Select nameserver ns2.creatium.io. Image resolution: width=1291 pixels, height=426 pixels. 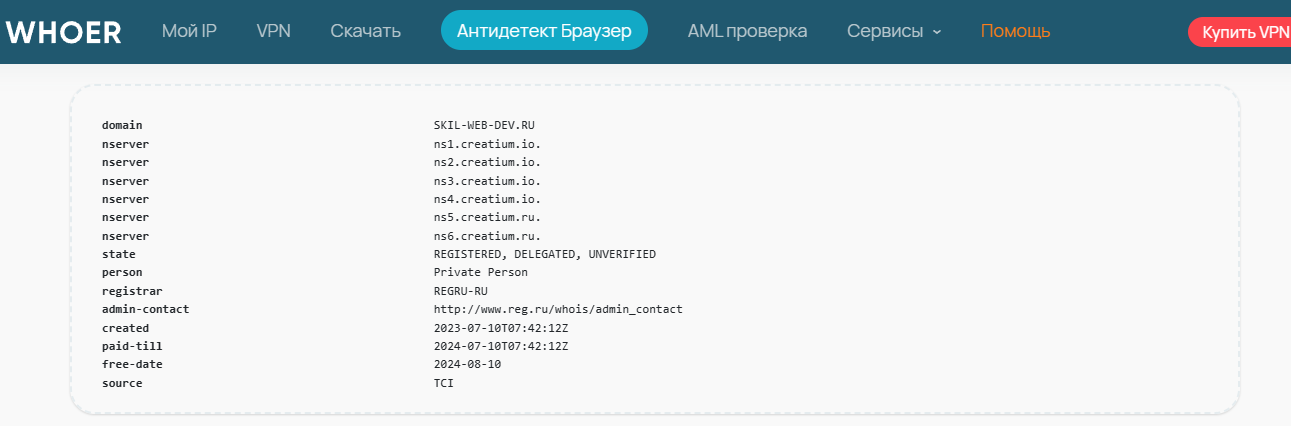point(487,162)
